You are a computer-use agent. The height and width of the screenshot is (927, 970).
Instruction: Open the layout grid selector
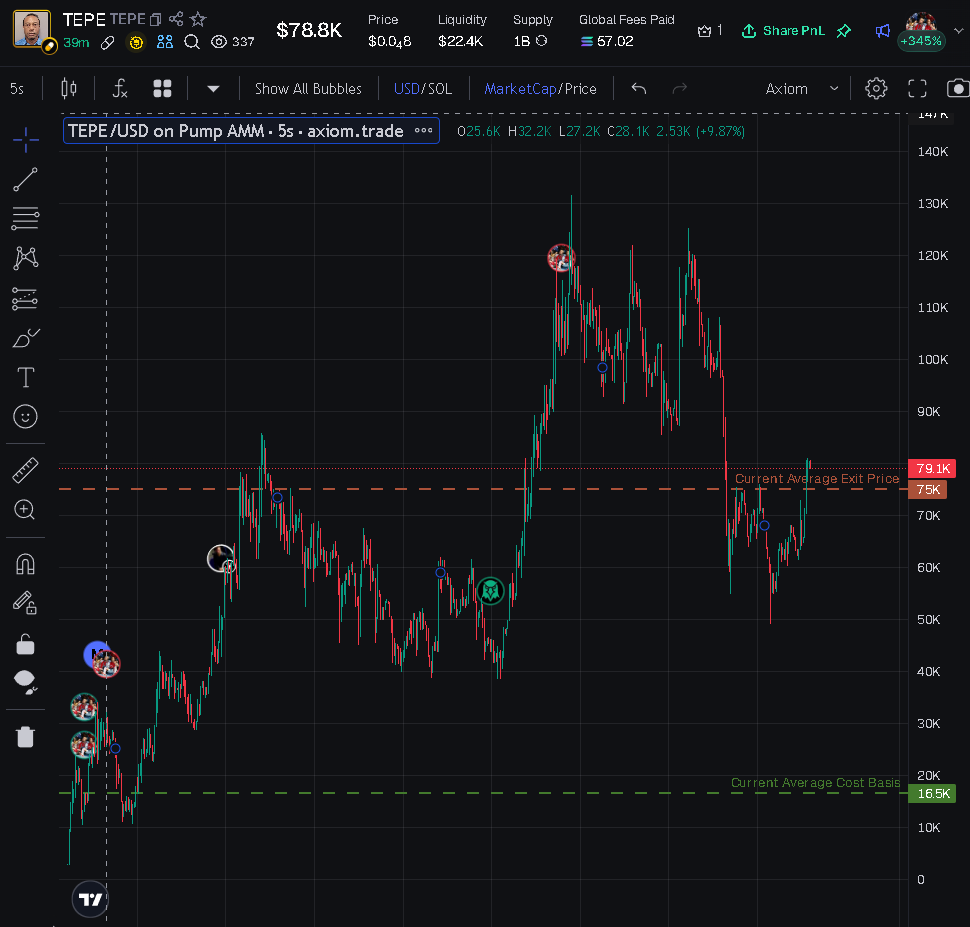pos(162,88)
